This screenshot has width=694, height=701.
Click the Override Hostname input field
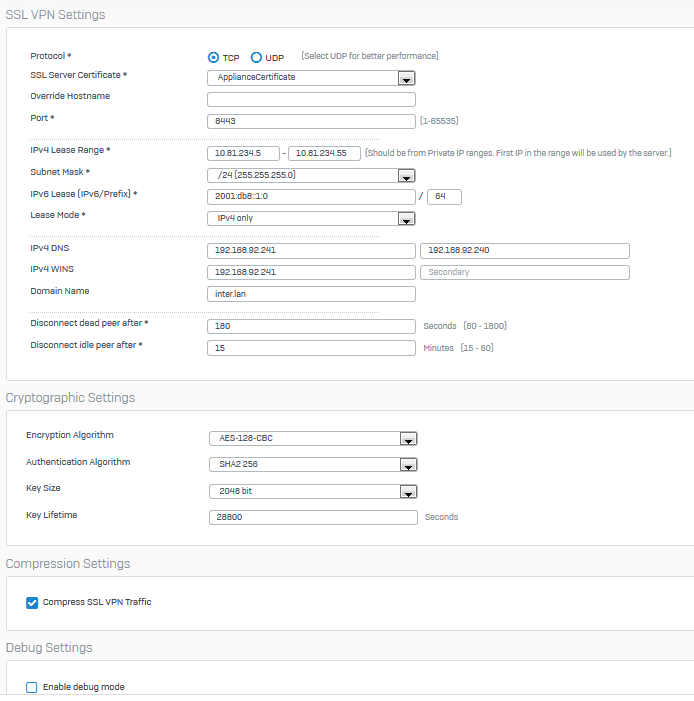tap(311, 100)
